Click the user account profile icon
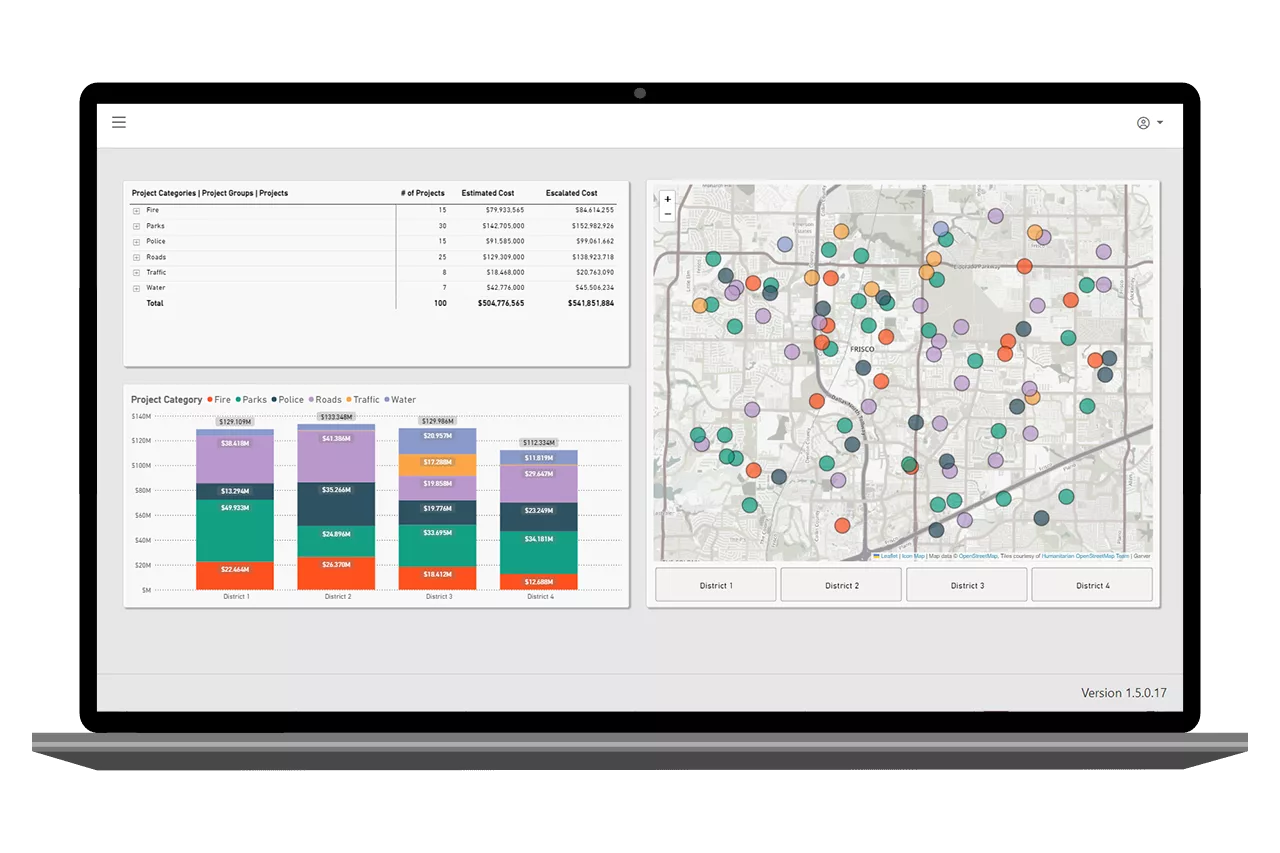Screen dimensions: 1280x853 (1143, 123)
